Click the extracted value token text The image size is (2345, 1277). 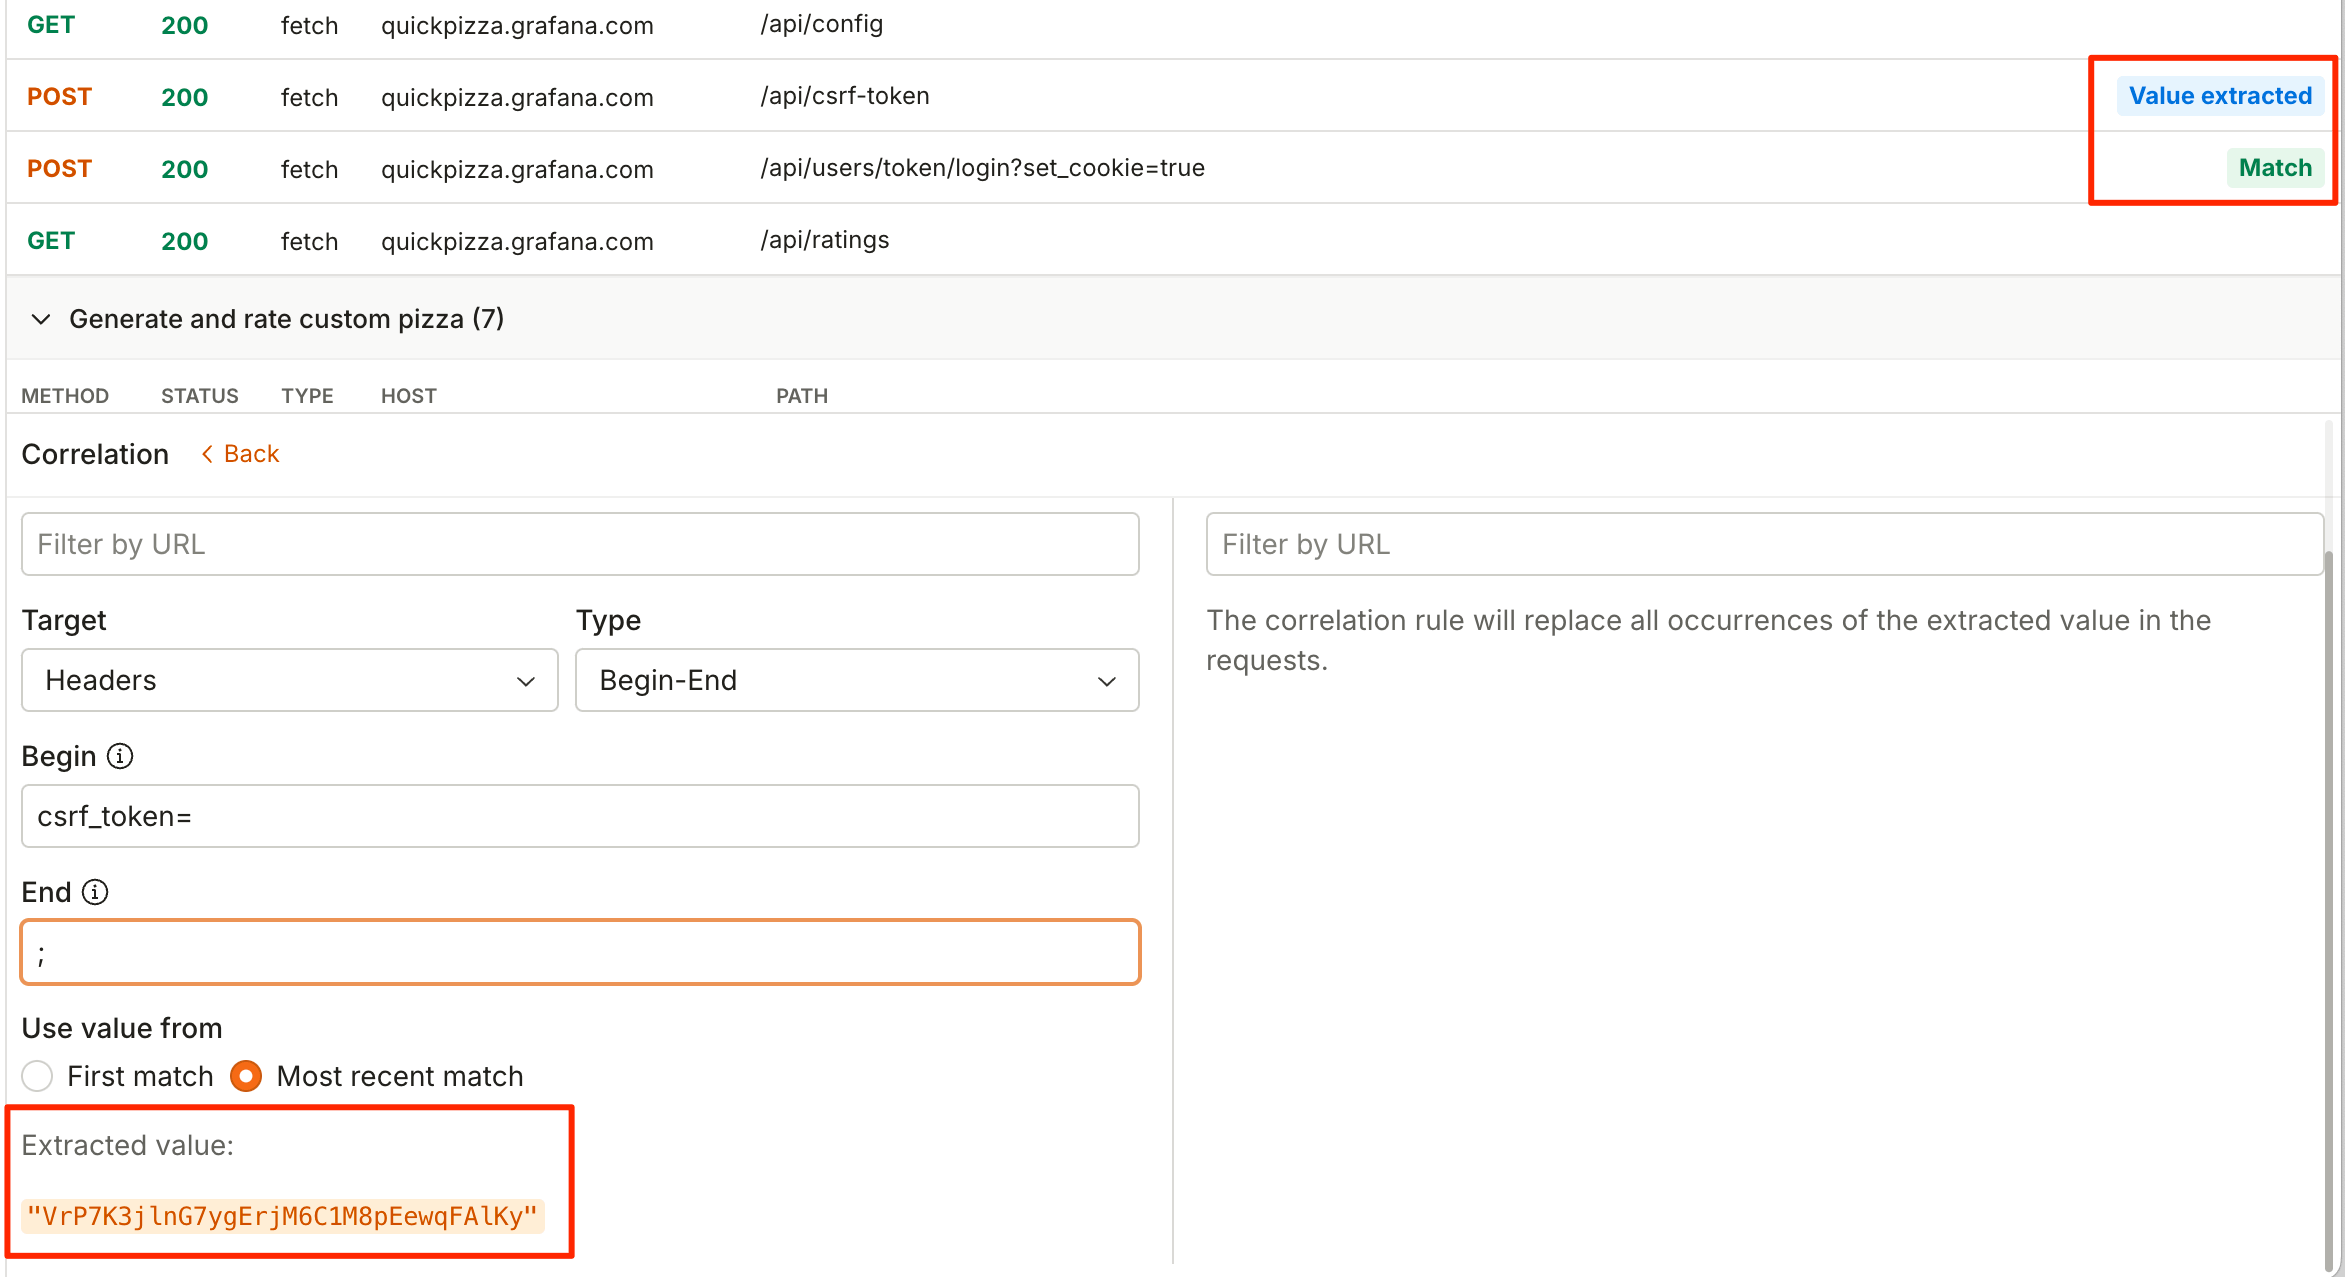[282, 1216]
